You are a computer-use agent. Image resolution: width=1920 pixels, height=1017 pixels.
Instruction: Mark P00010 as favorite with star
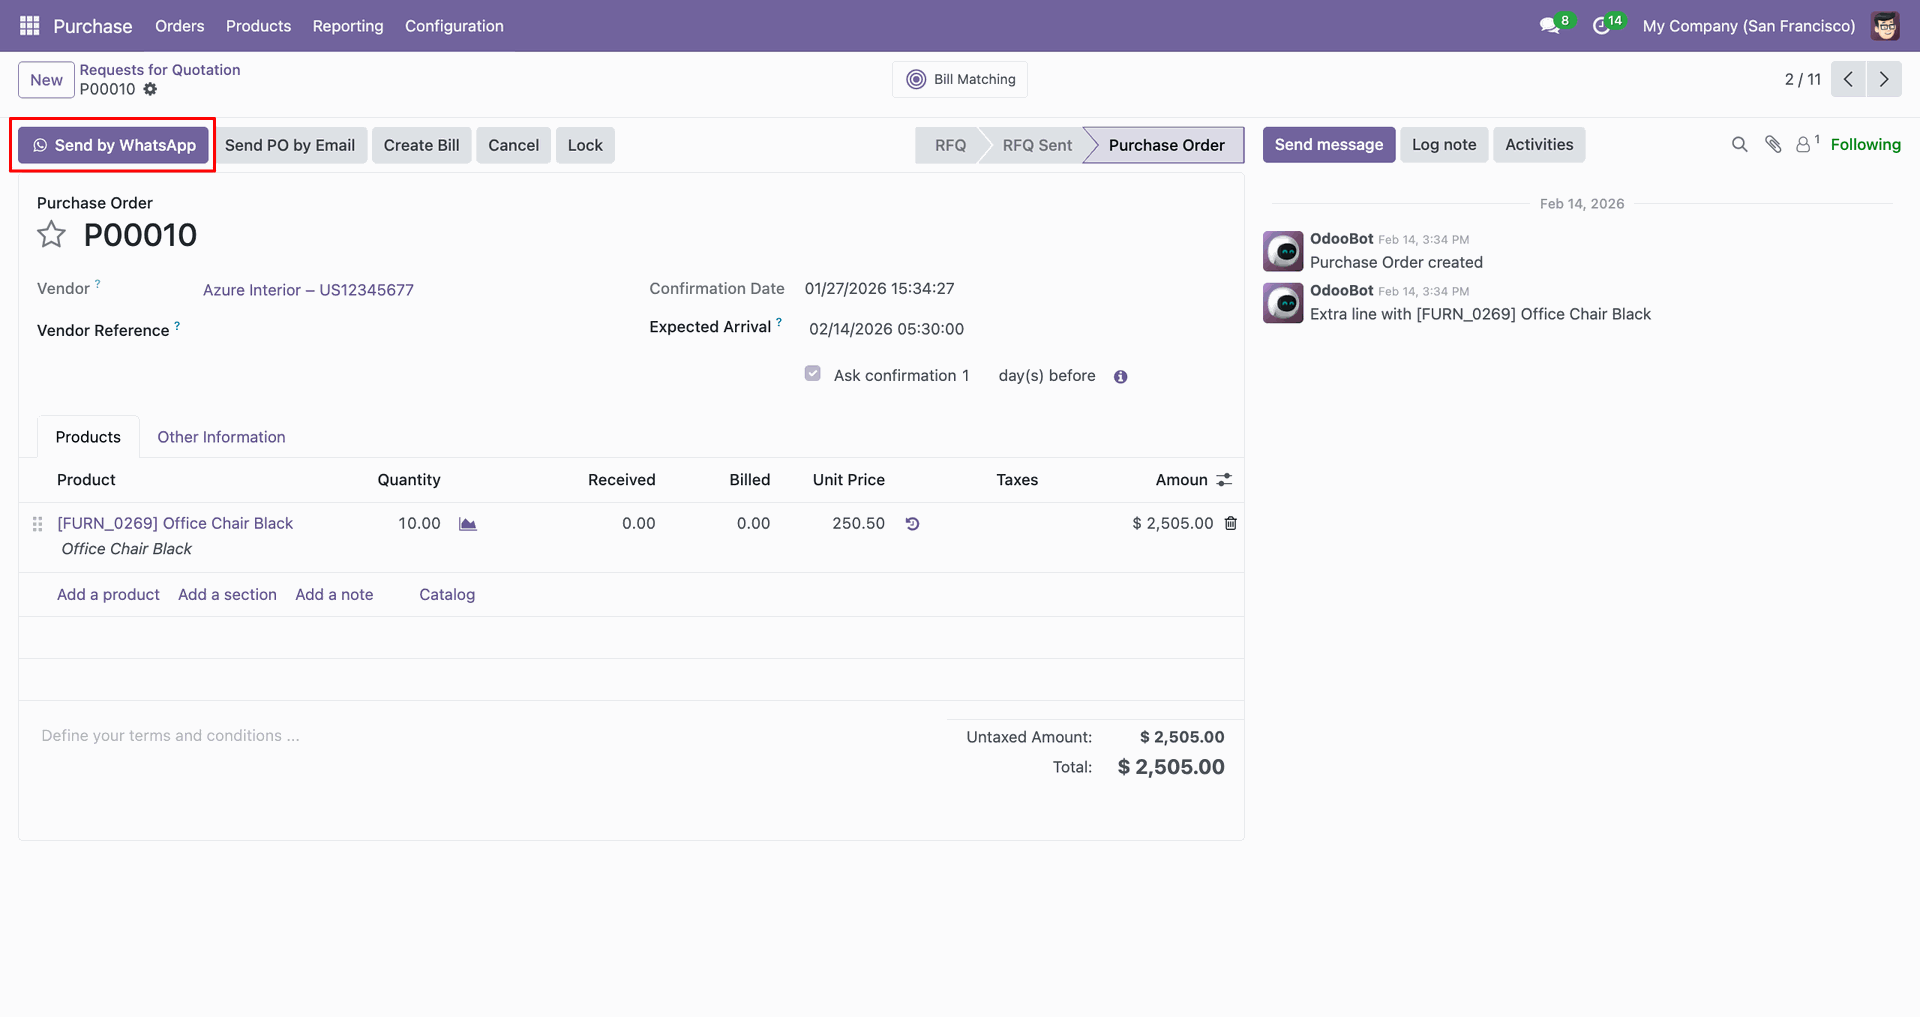point(51,235)
